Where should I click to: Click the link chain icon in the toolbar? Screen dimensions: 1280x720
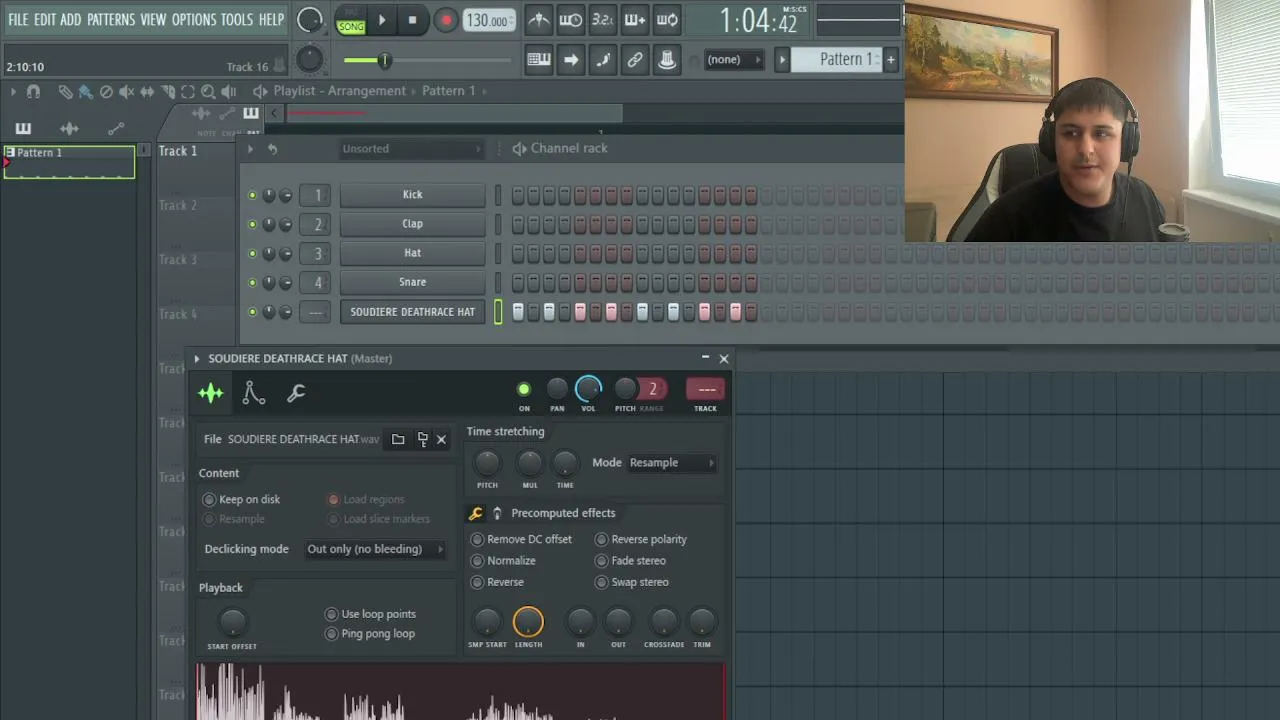coord(635,60)
